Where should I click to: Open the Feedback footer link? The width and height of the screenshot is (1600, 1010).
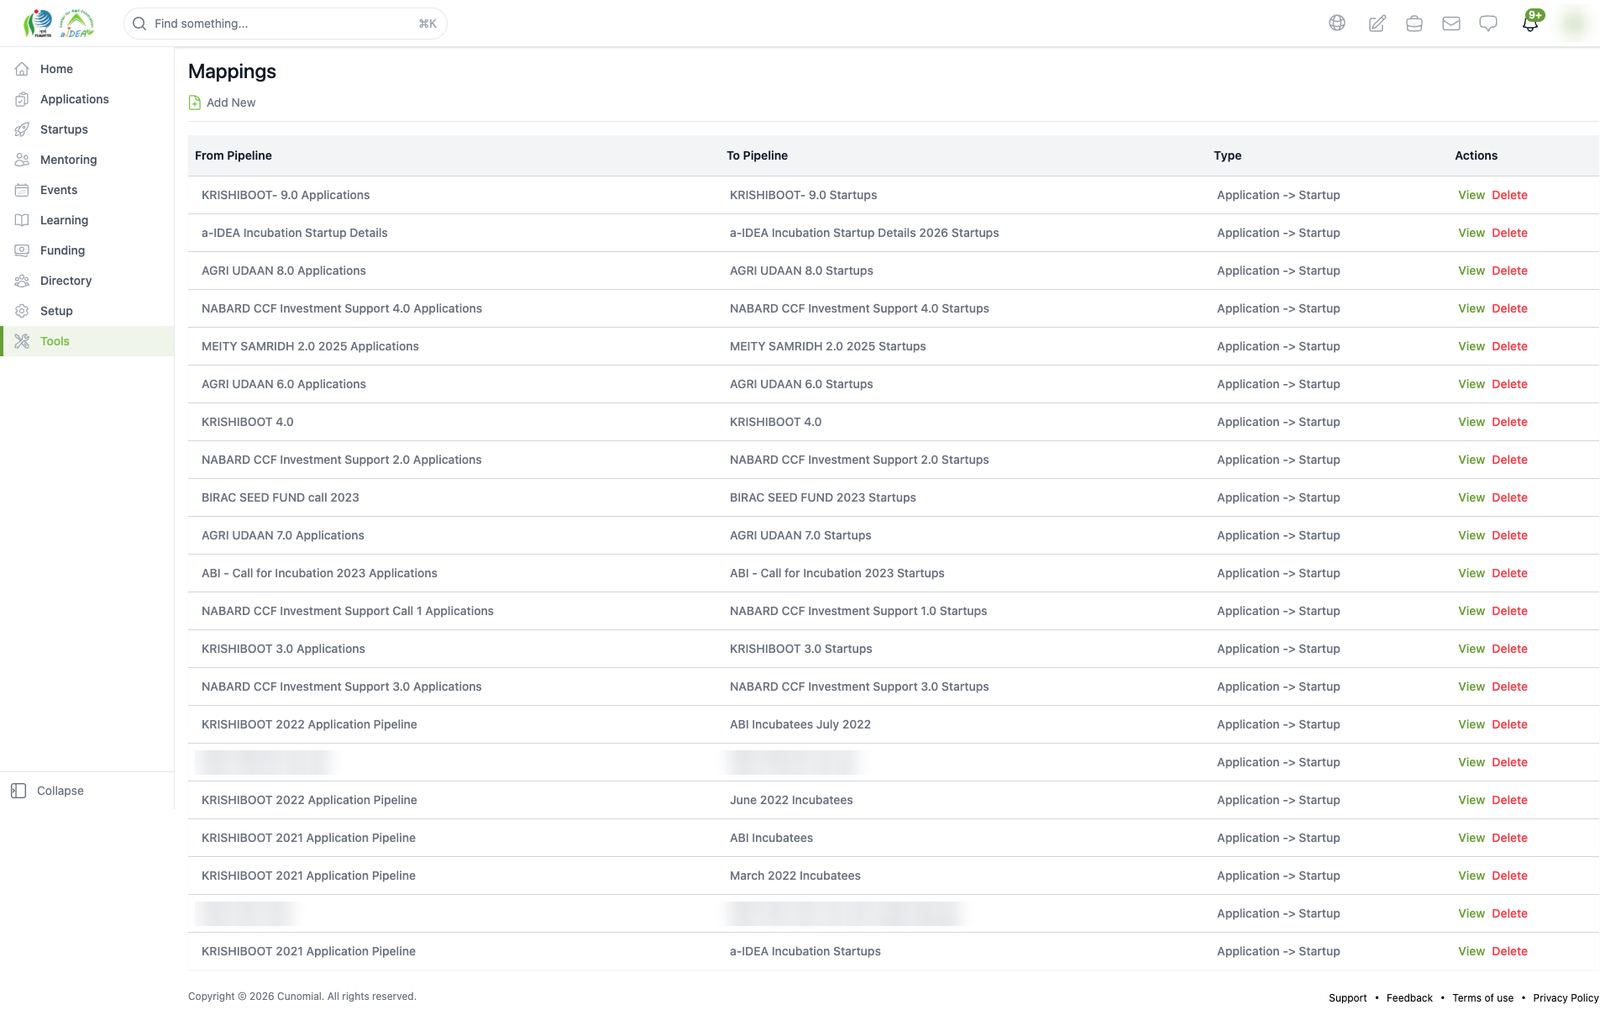(x=1409, y=998)
